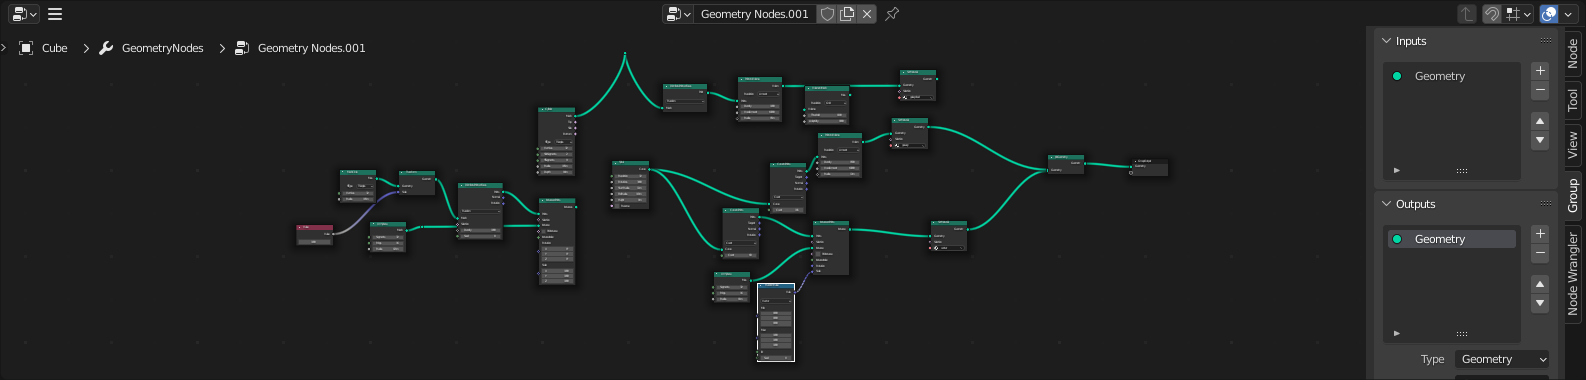Select the red Value input node

pyautogui.click(x=314, y=235)
